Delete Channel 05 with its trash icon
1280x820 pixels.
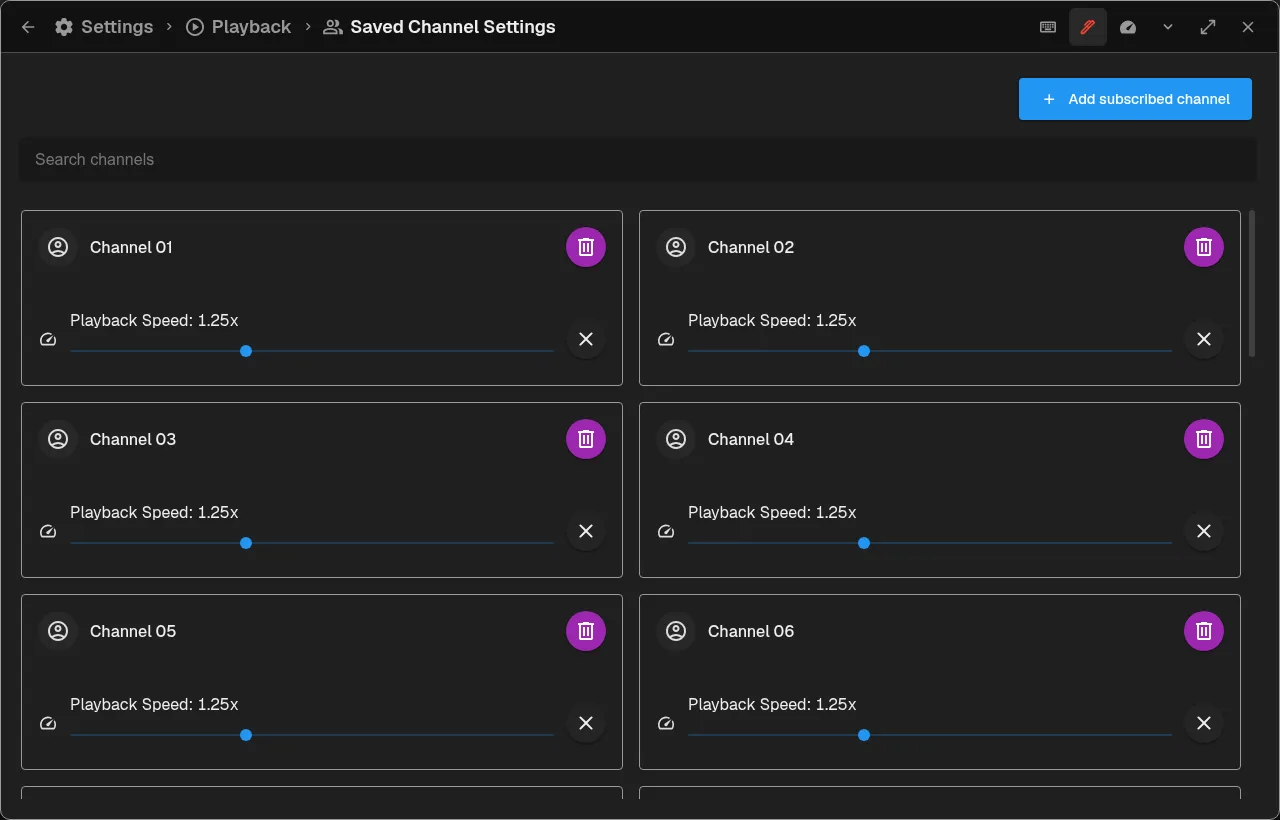coord(586,631)
